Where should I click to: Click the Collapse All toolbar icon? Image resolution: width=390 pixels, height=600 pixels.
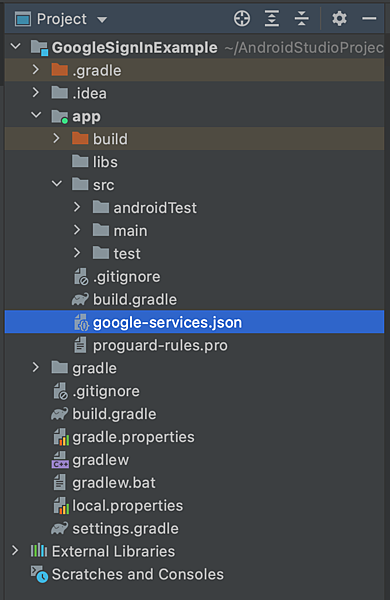click(x=302, y=18)
